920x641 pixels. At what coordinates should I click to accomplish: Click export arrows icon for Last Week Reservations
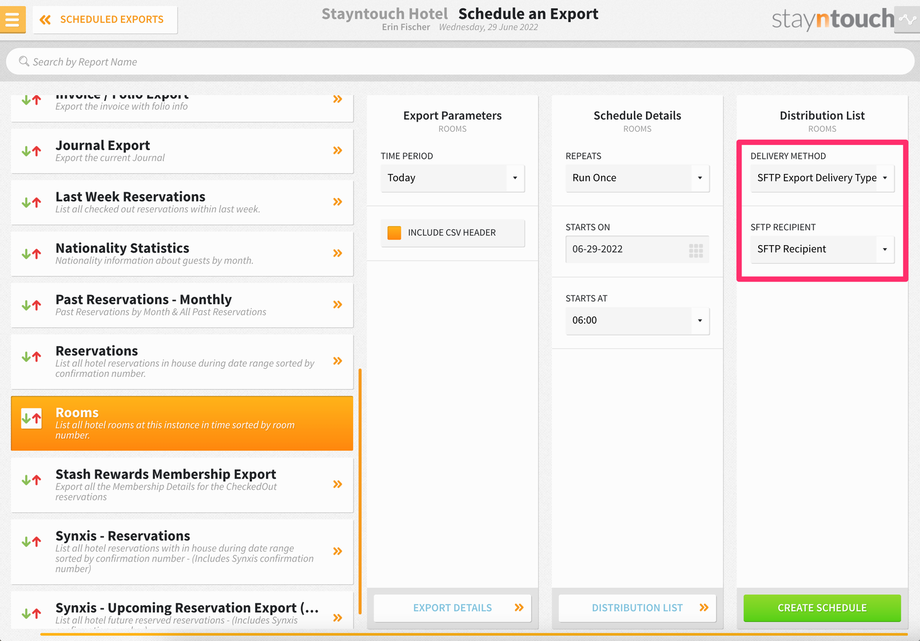[x=32, y=203]
